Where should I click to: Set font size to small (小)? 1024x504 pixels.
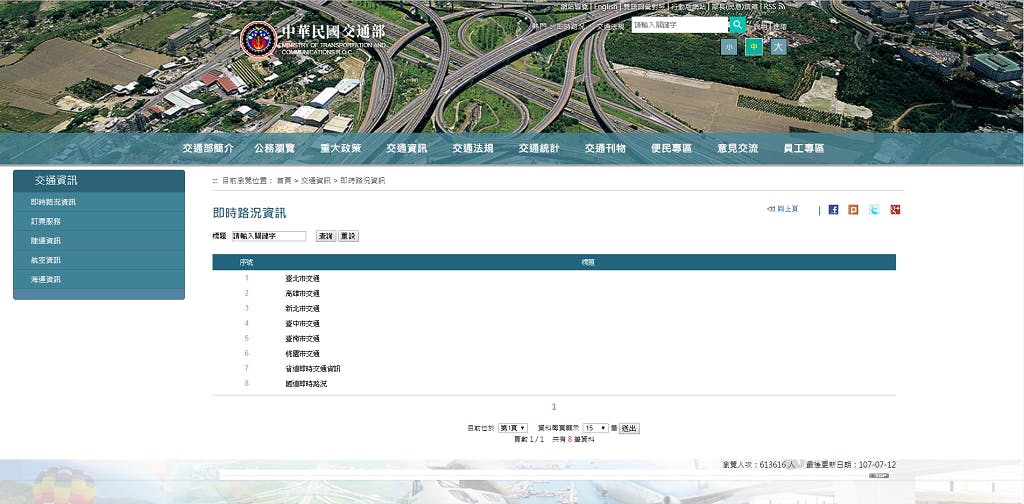[x=728, y=47]
